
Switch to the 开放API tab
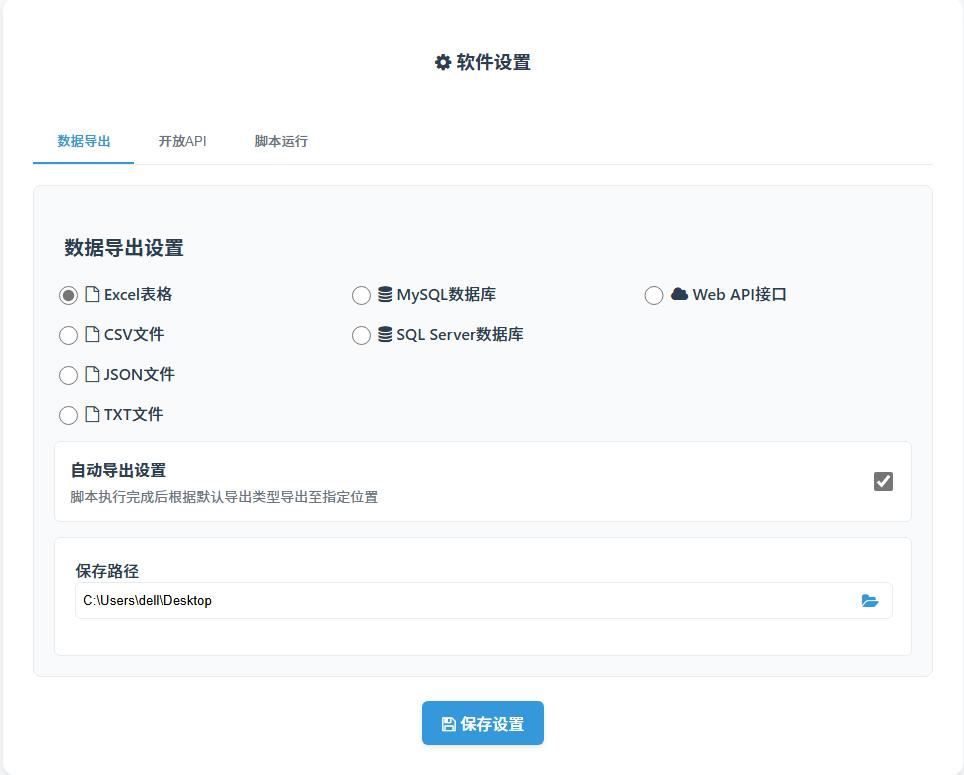(x=182, y=141)
